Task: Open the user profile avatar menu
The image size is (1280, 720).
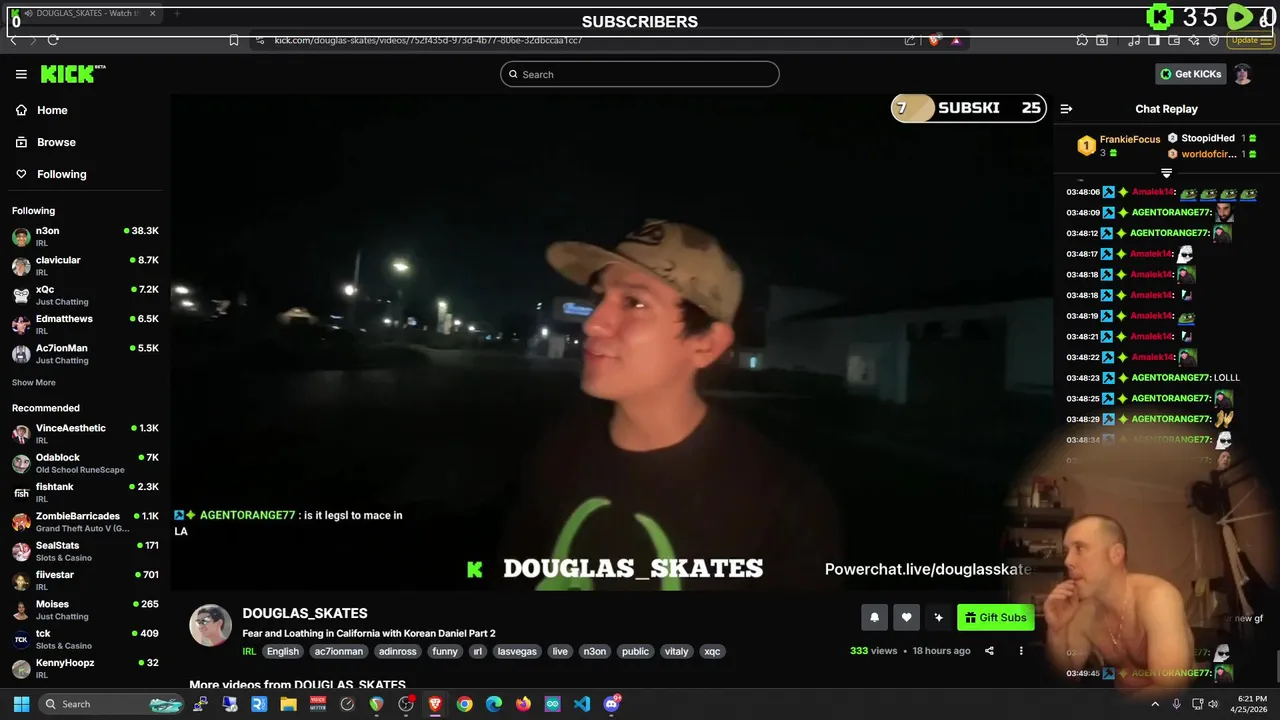Action: point(1243,74)
